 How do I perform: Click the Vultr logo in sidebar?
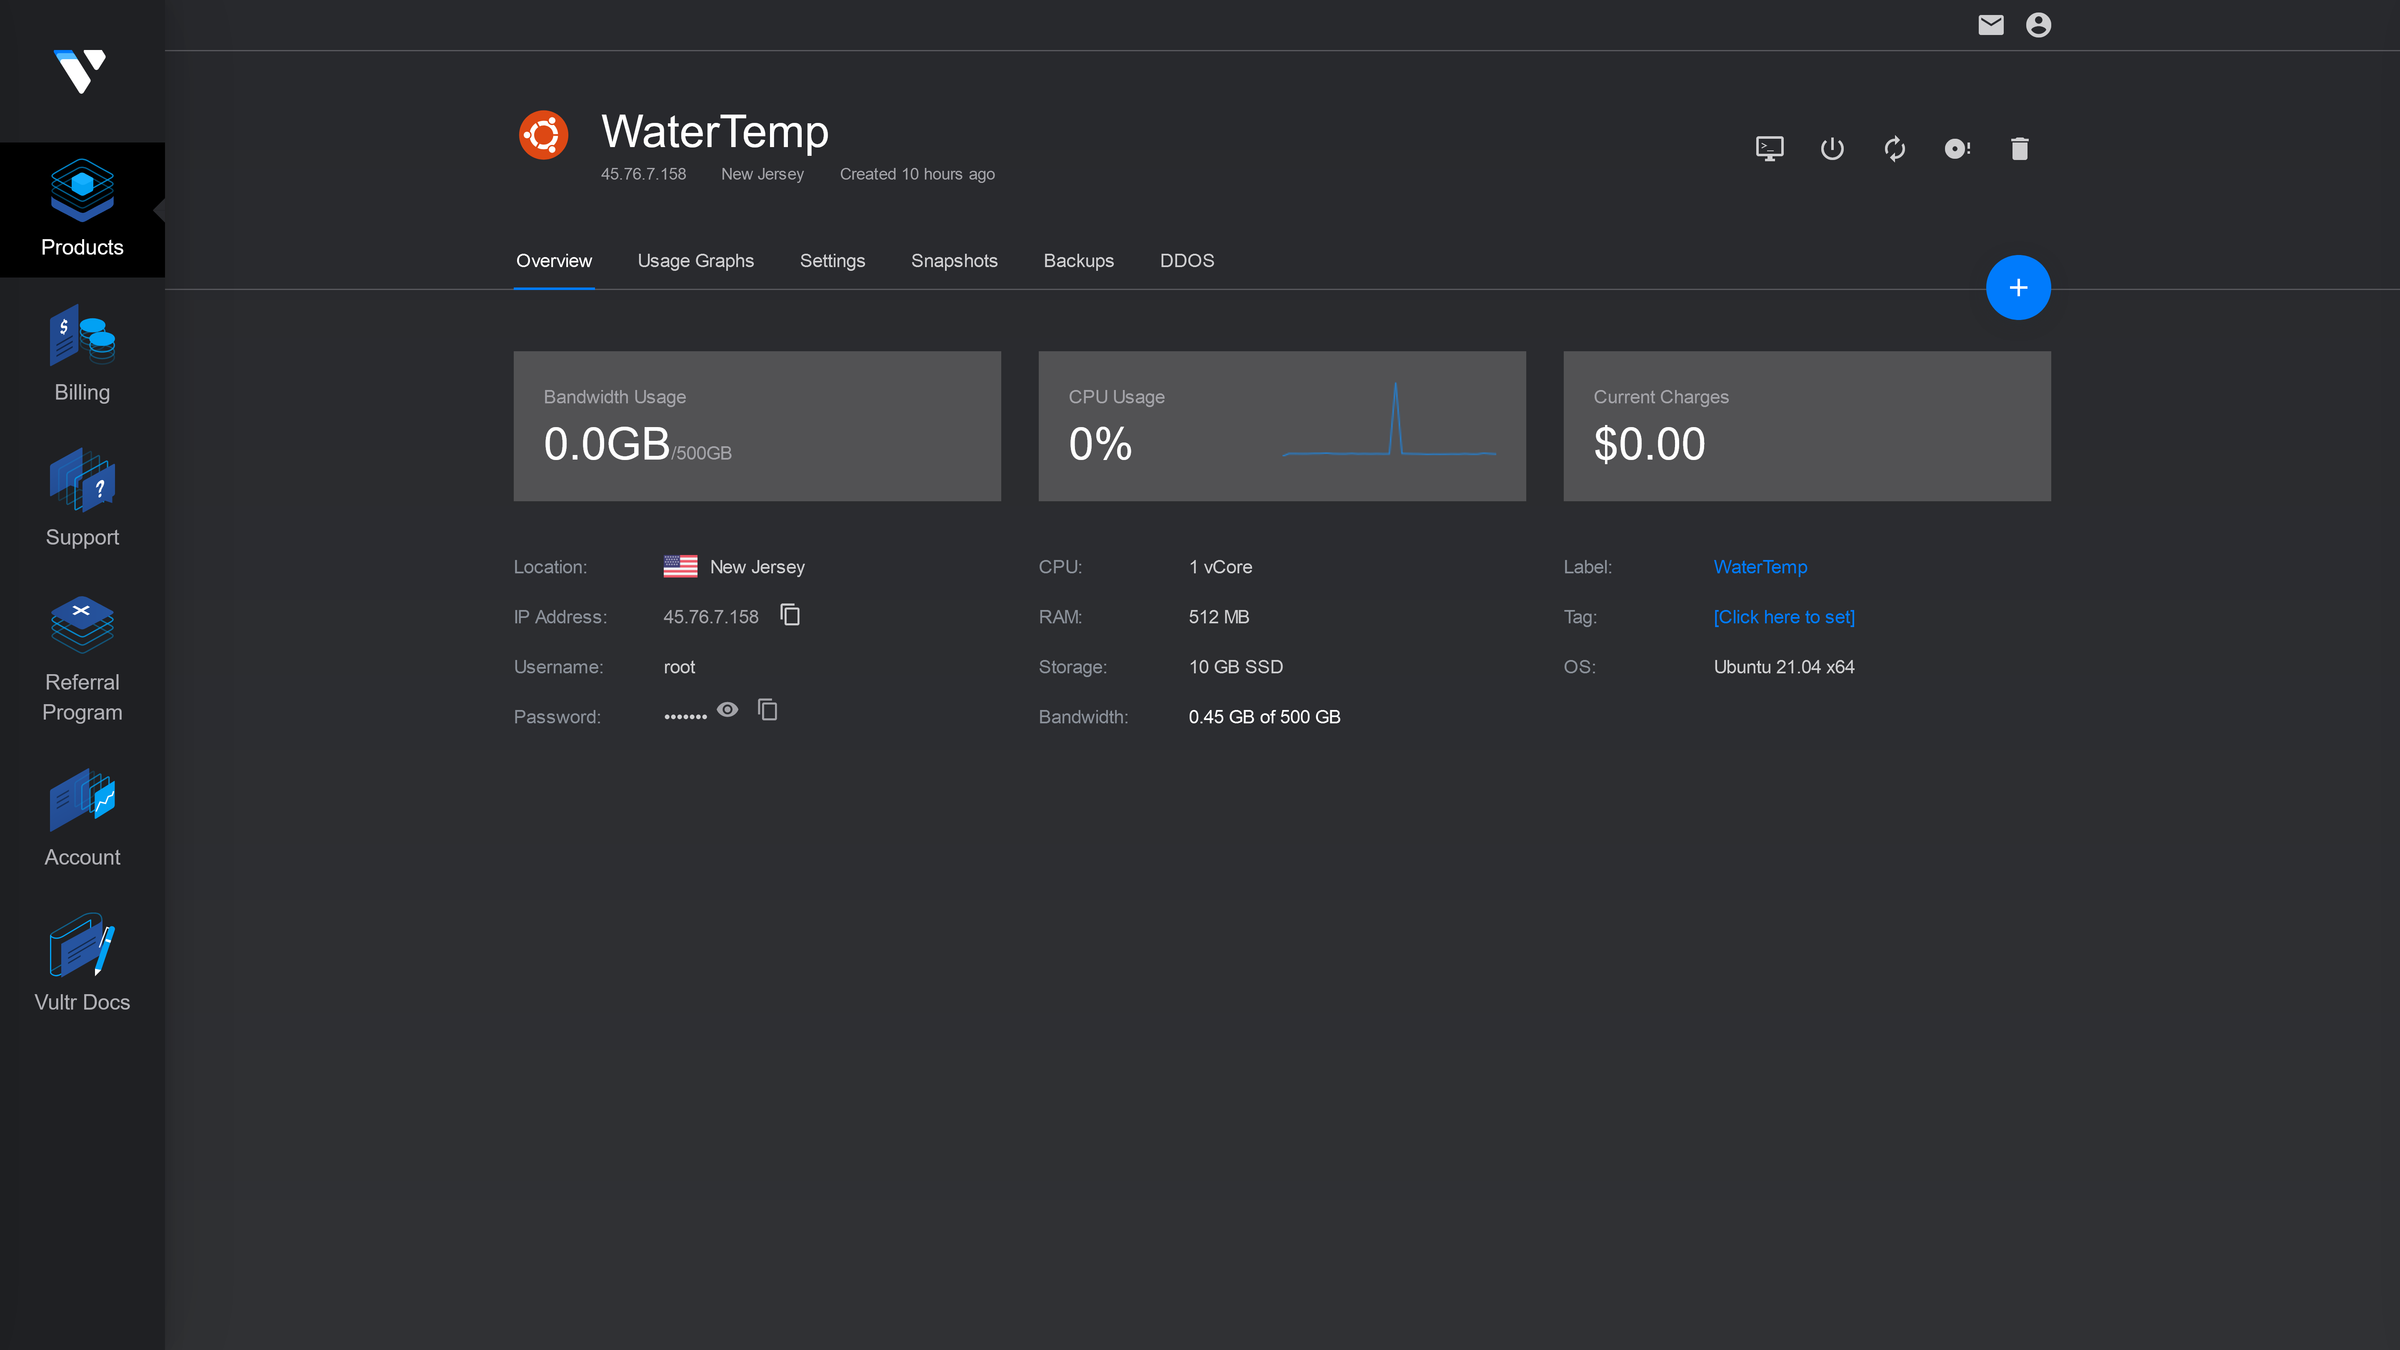coord(80,72)
